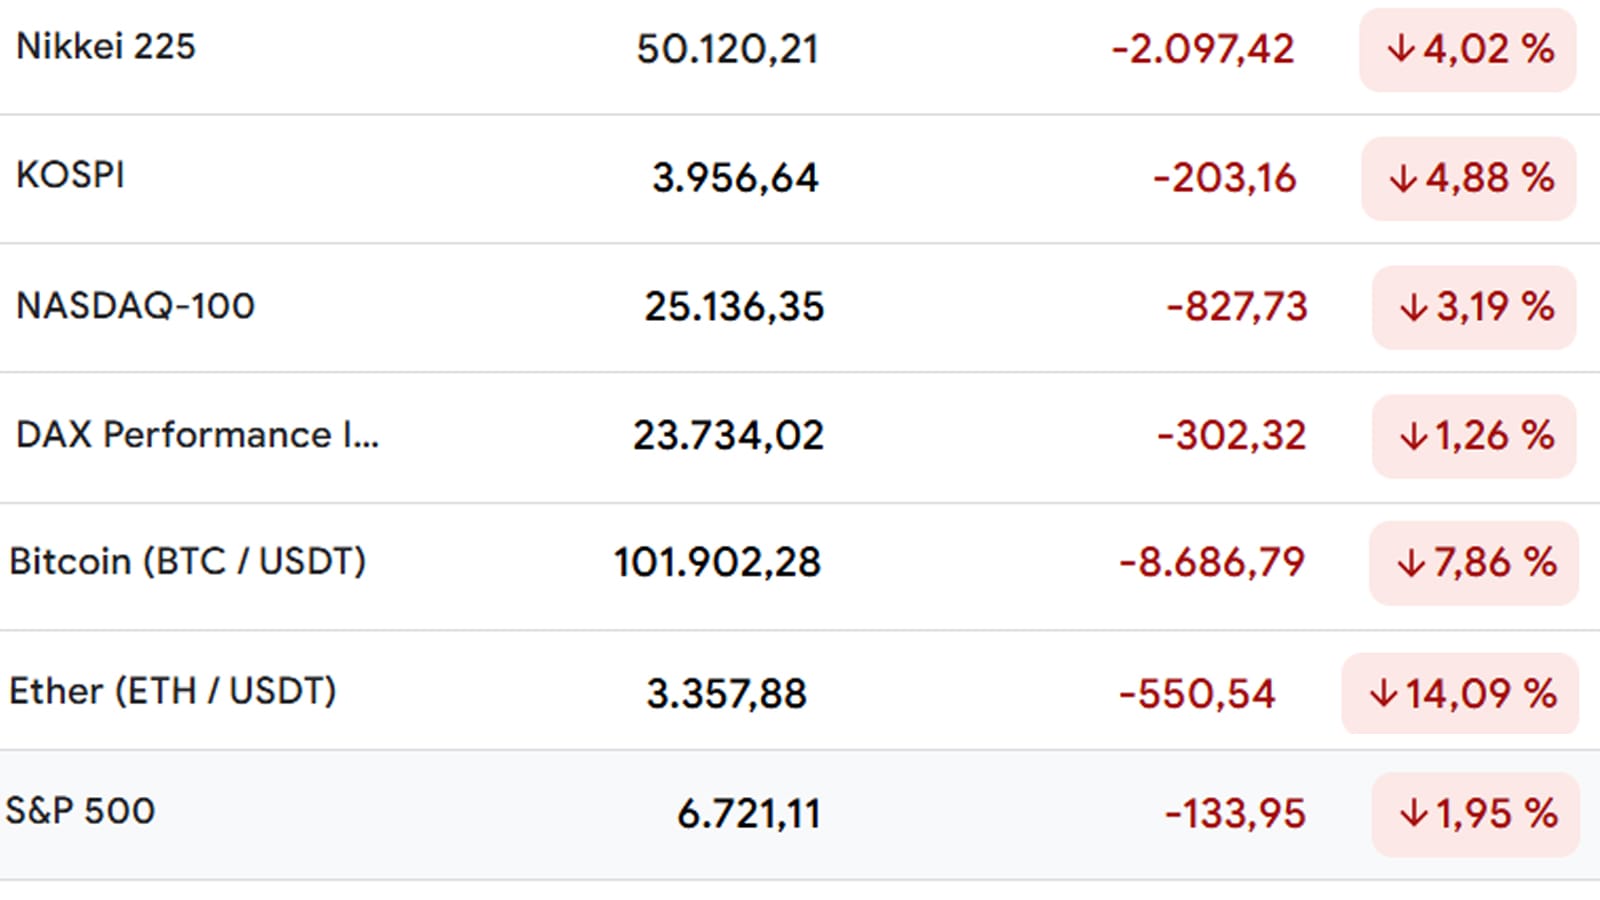This screenshot has width=1600, height=900.
Task: Click the KOSPI change value -203,16
Action: pos(1224,179)
